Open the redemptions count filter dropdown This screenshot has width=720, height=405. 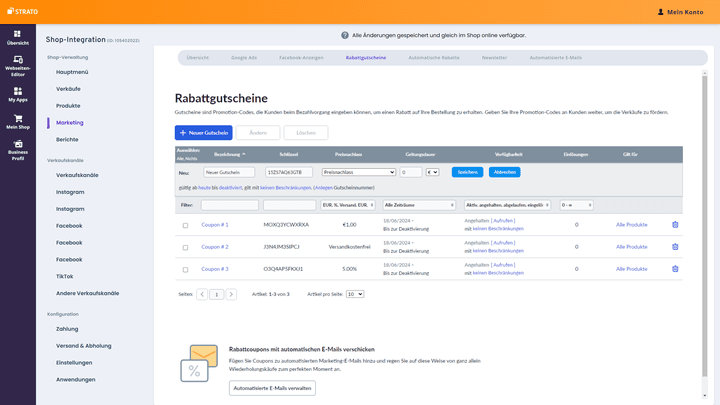(x=576, y=205)
